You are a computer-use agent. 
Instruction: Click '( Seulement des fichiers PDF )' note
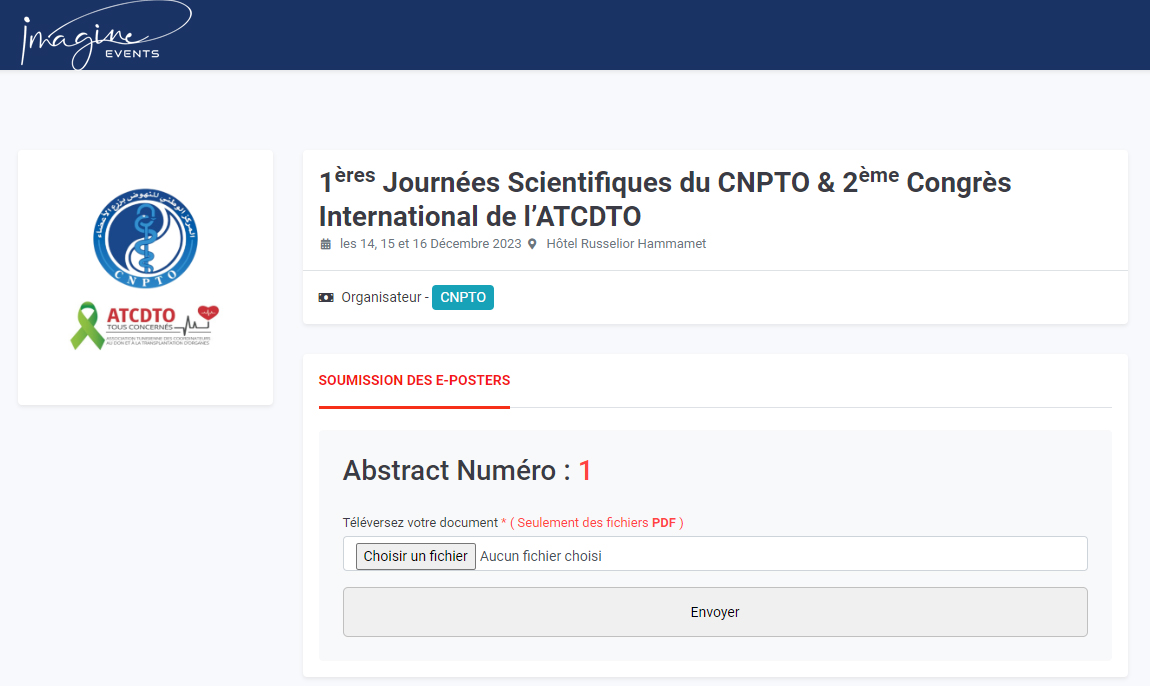[x=597, y=522]
